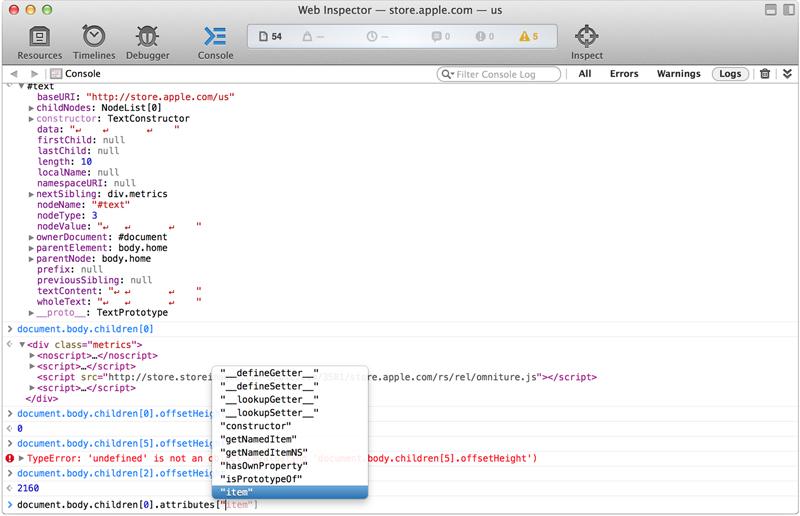Click the children[2].offsetHeight command entry
This screenshot has width=800, height=516.
pyautogui.click(x=114, y=474)
